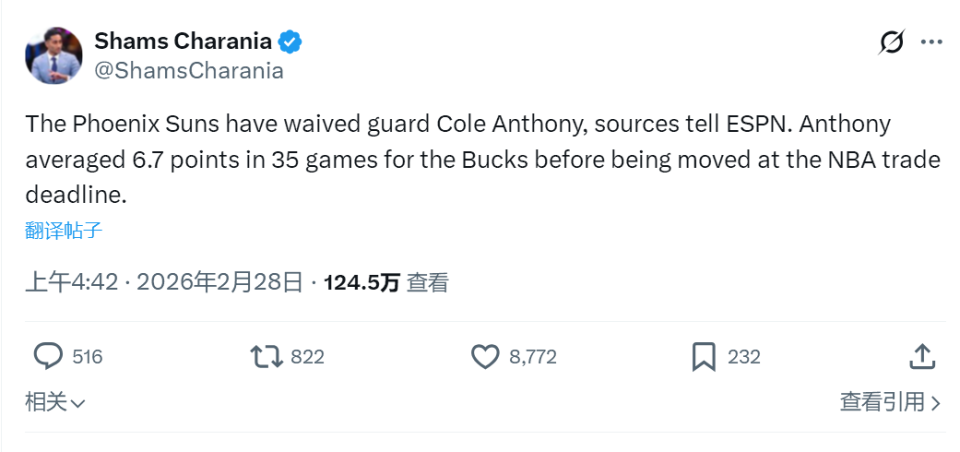
Task: Click the reply speech bubble icon
Action: point(49,356)
